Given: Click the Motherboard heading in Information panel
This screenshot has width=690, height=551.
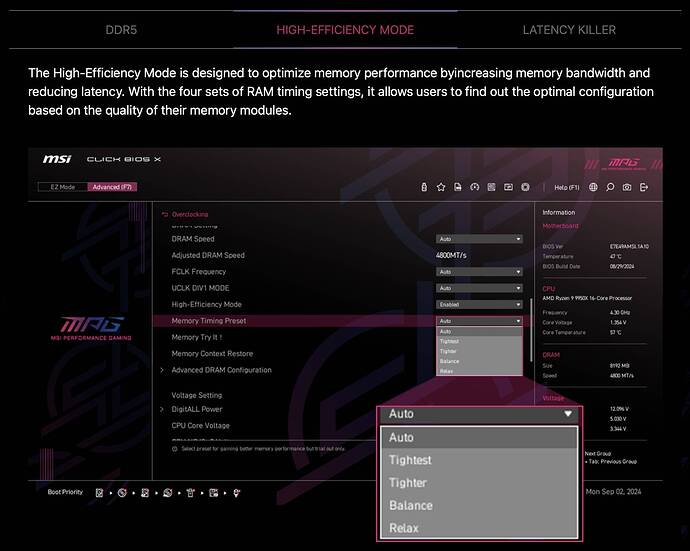Looking at the screenshot, I should point(560,226).
